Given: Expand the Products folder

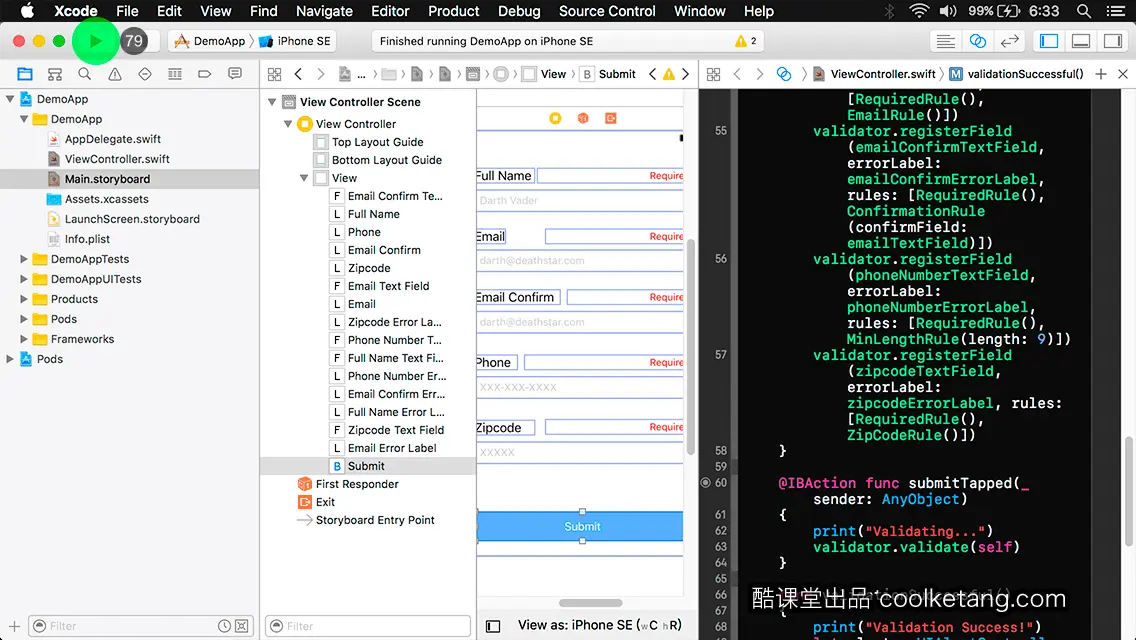Looking at the screenshot, I should [24, 299].
